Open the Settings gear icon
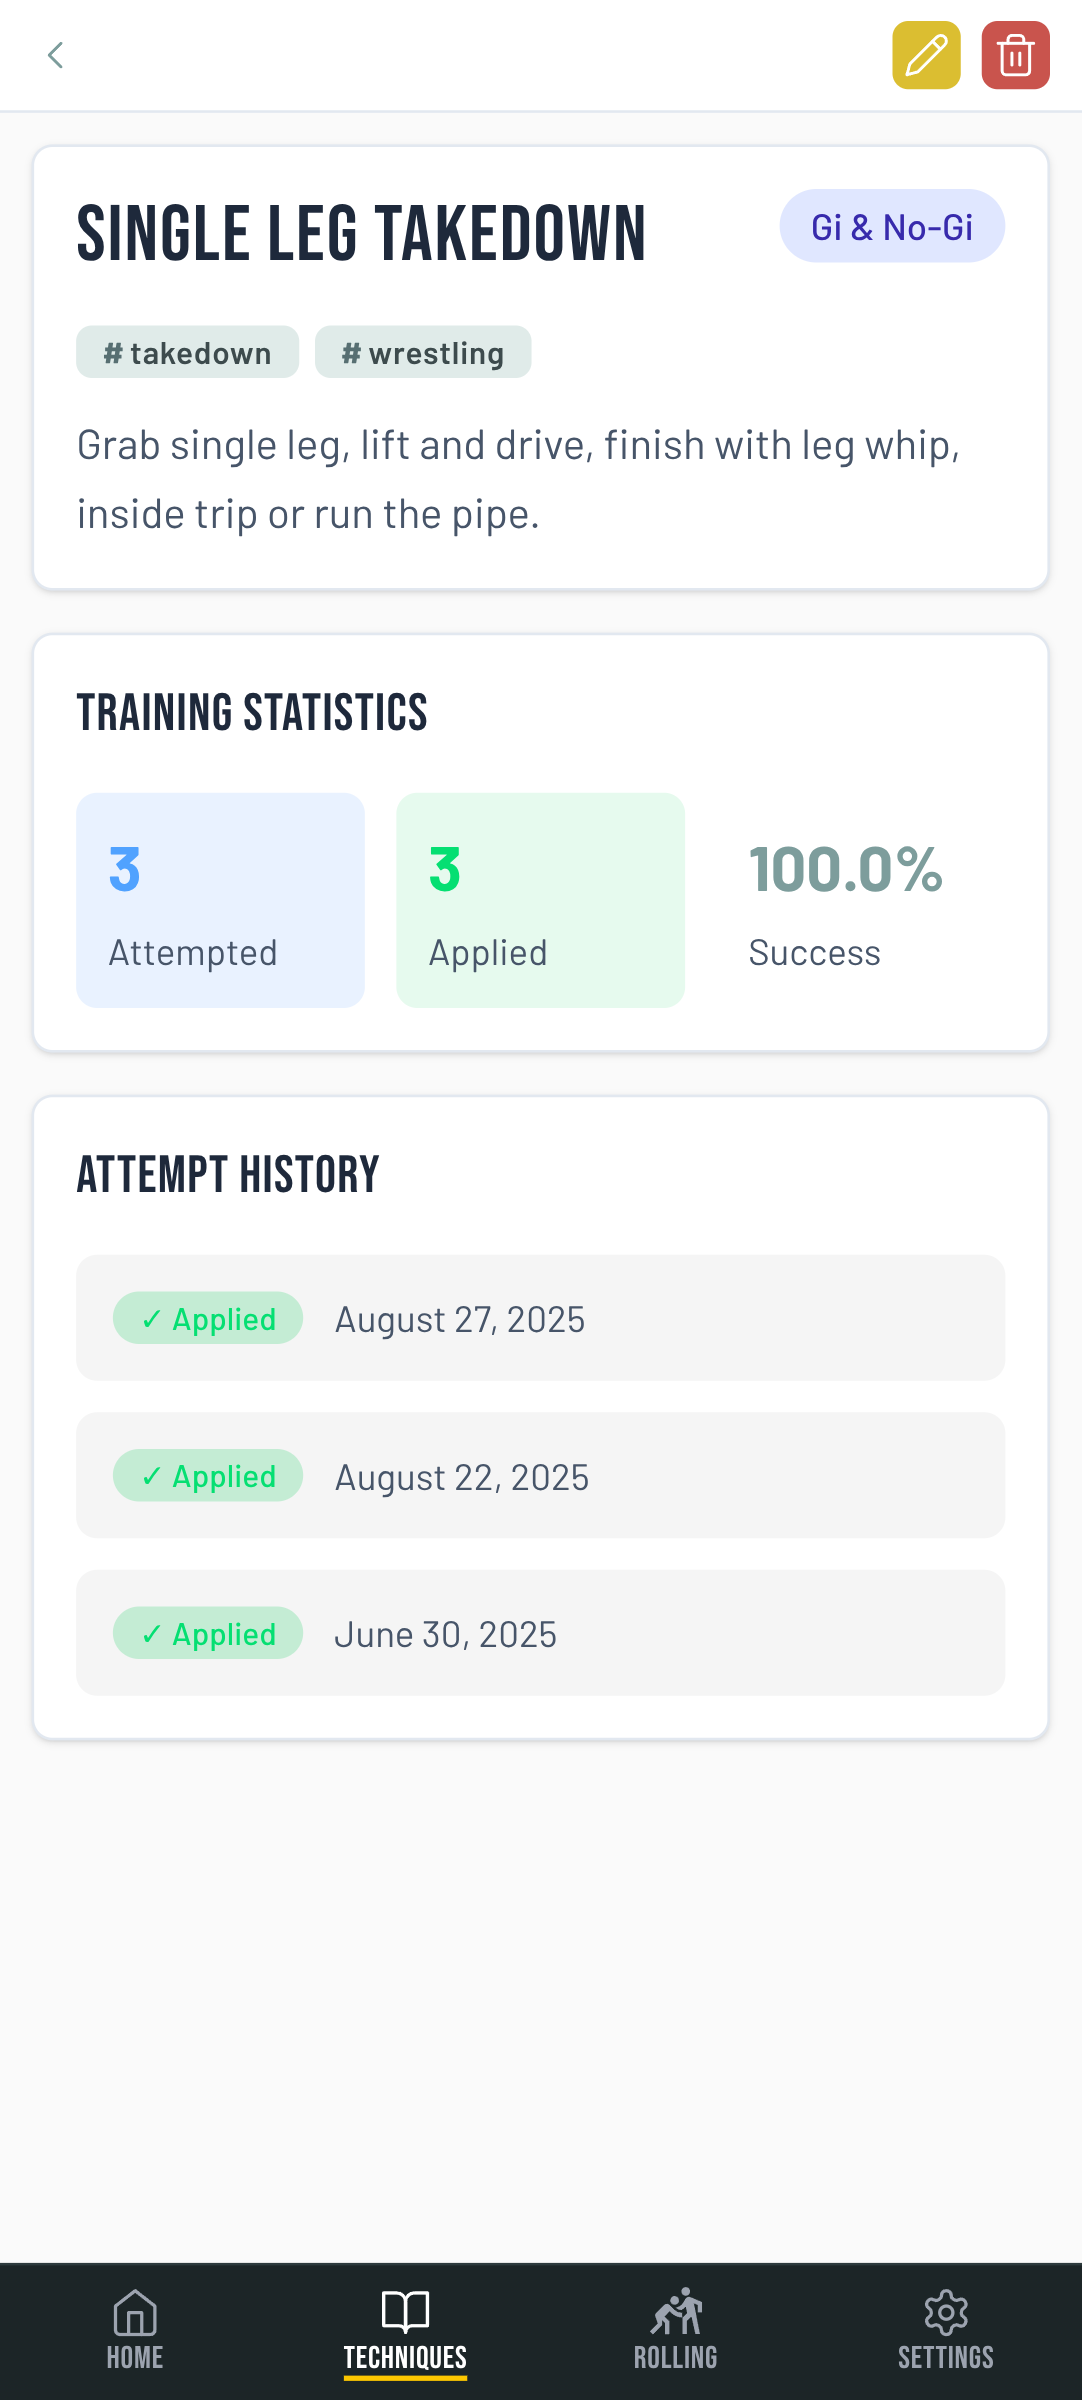1082x2402 pixels. pos(945,2329)
